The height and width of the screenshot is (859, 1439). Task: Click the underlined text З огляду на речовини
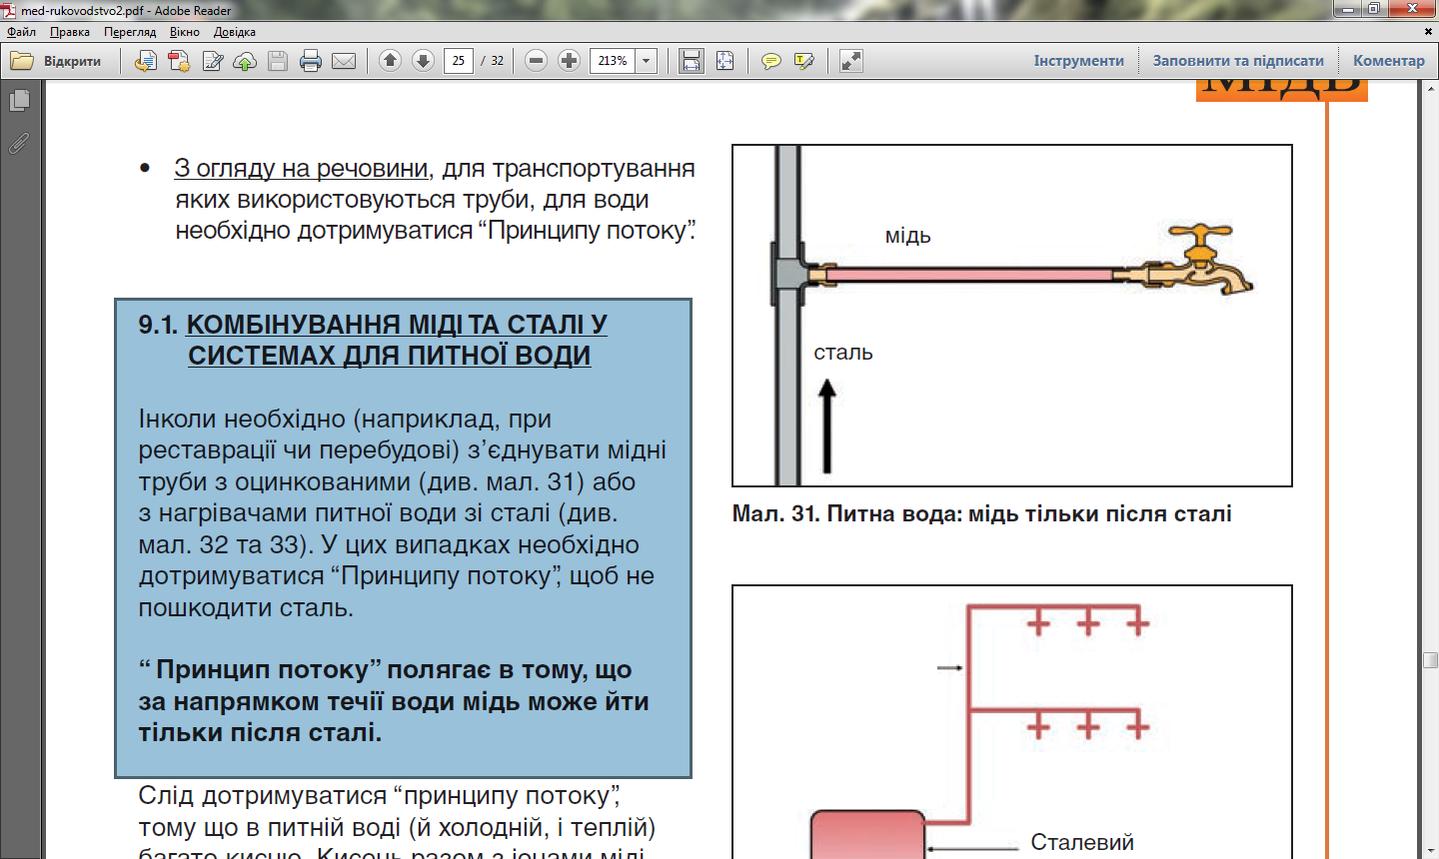pos(301,168)
